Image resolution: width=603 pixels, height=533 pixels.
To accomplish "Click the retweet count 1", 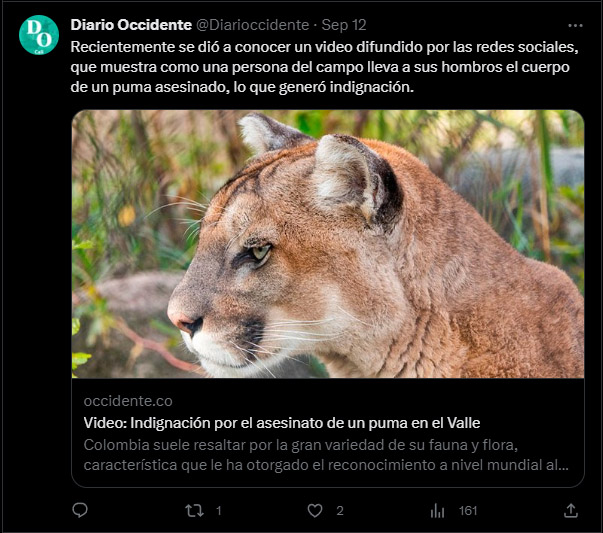I will click(x=218, y=511).
